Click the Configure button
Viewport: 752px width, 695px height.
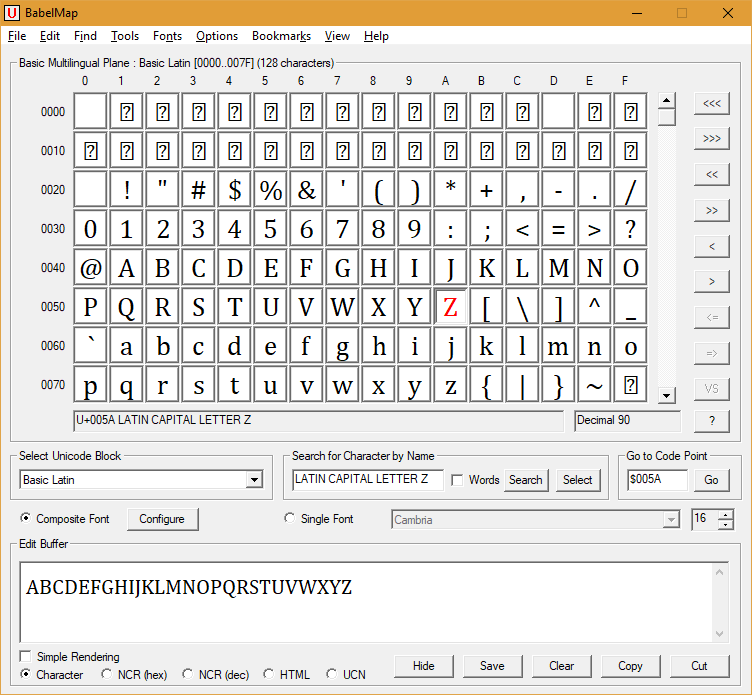click(162, 519)
